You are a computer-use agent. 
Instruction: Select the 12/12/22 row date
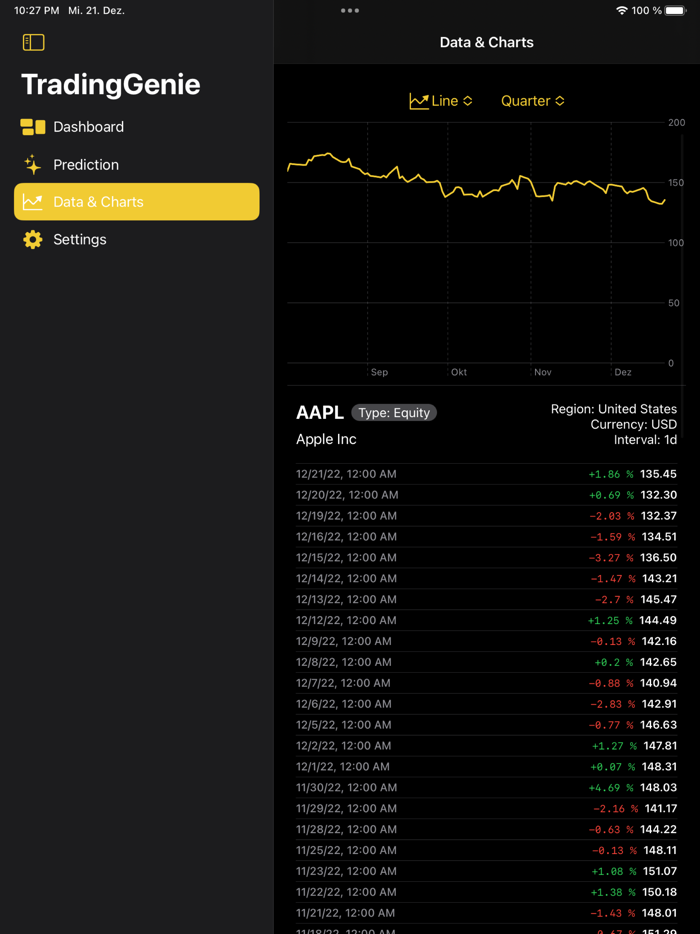pos(346,620)
